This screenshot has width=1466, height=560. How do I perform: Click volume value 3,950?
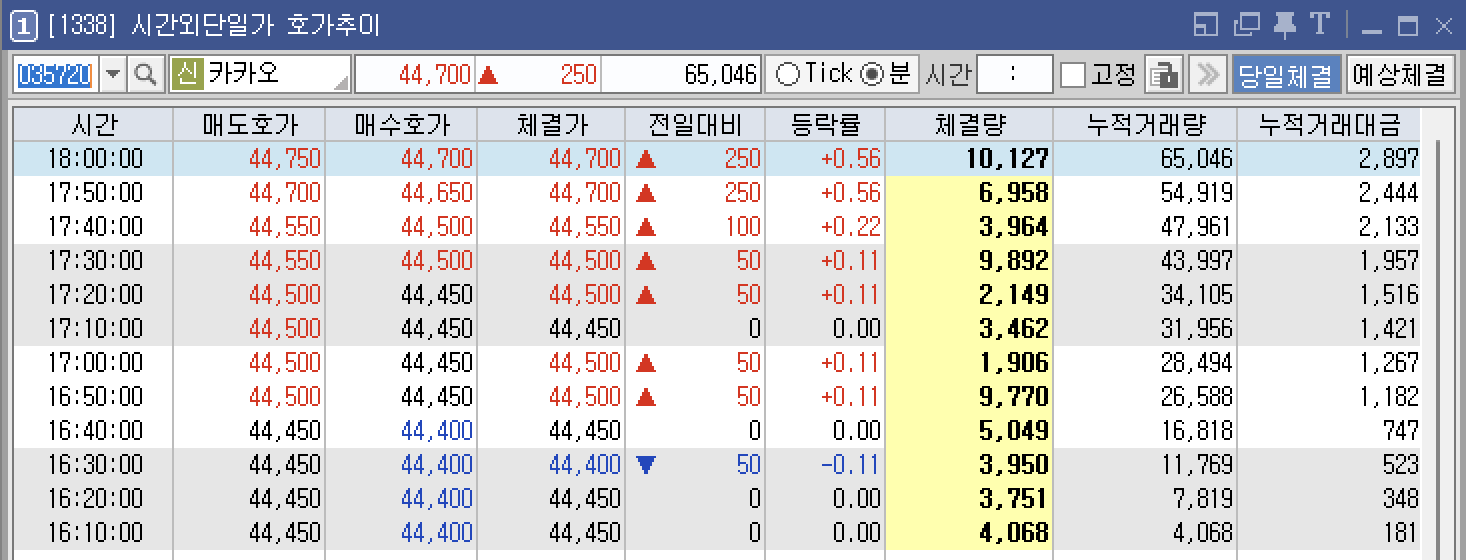tap(1015, 464)
